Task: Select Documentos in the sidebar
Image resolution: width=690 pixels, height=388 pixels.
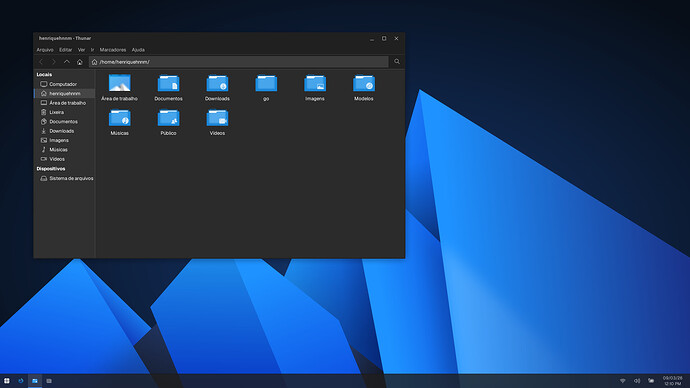Action: [64, 121]
